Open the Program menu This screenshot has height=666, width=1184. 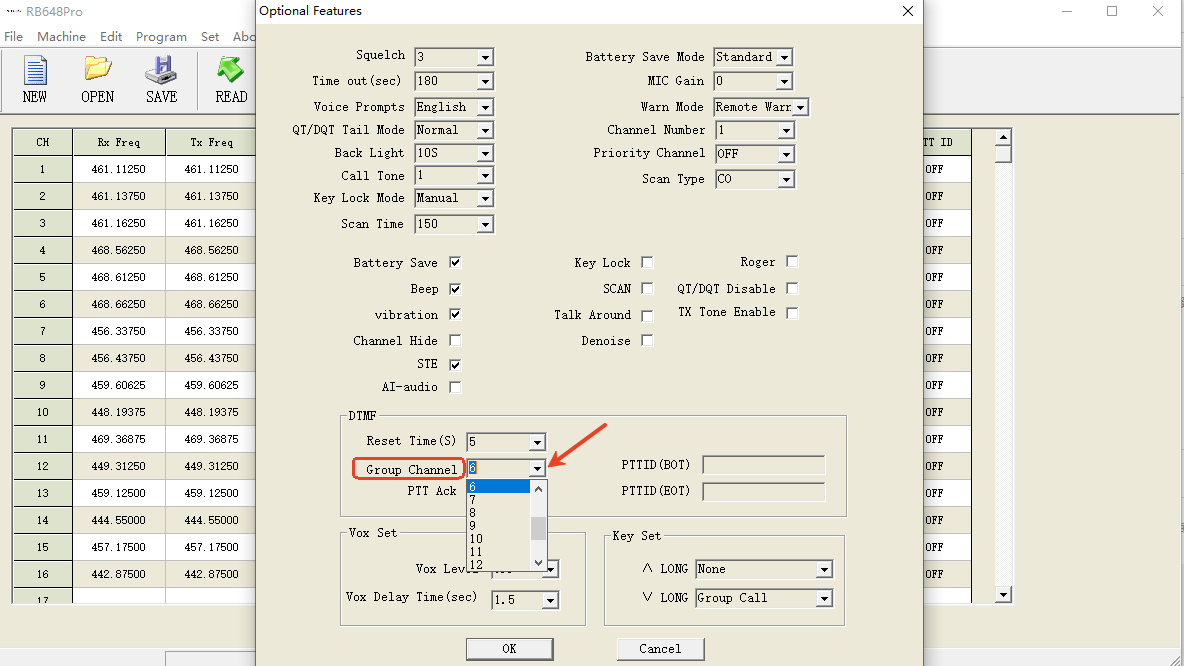[161, 37]
